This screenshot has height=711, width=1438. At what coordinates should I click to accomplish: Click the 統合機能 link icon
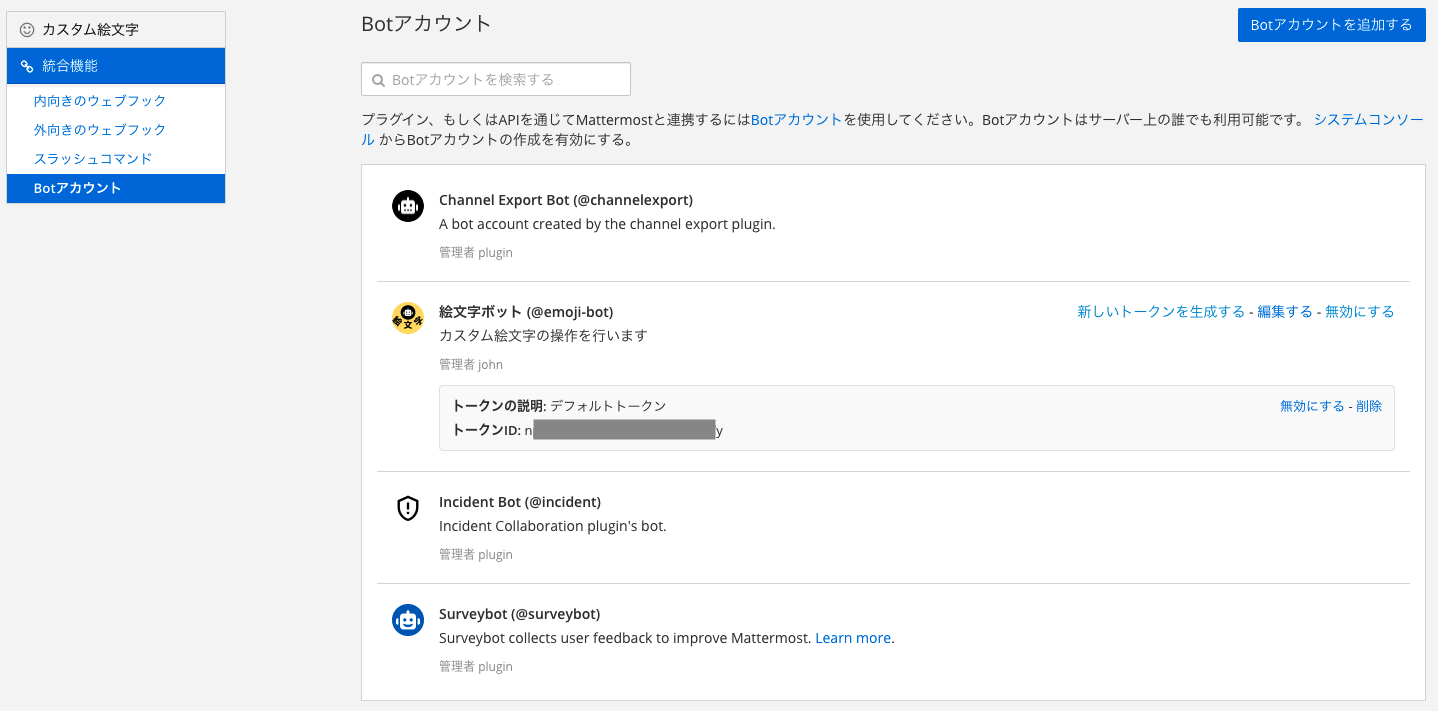27,66
